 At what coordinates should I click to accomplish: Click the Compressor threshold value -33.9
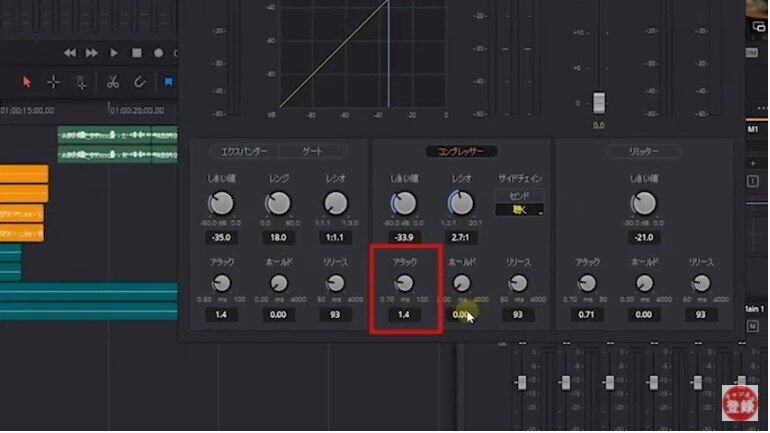click(x=404, y=237)
